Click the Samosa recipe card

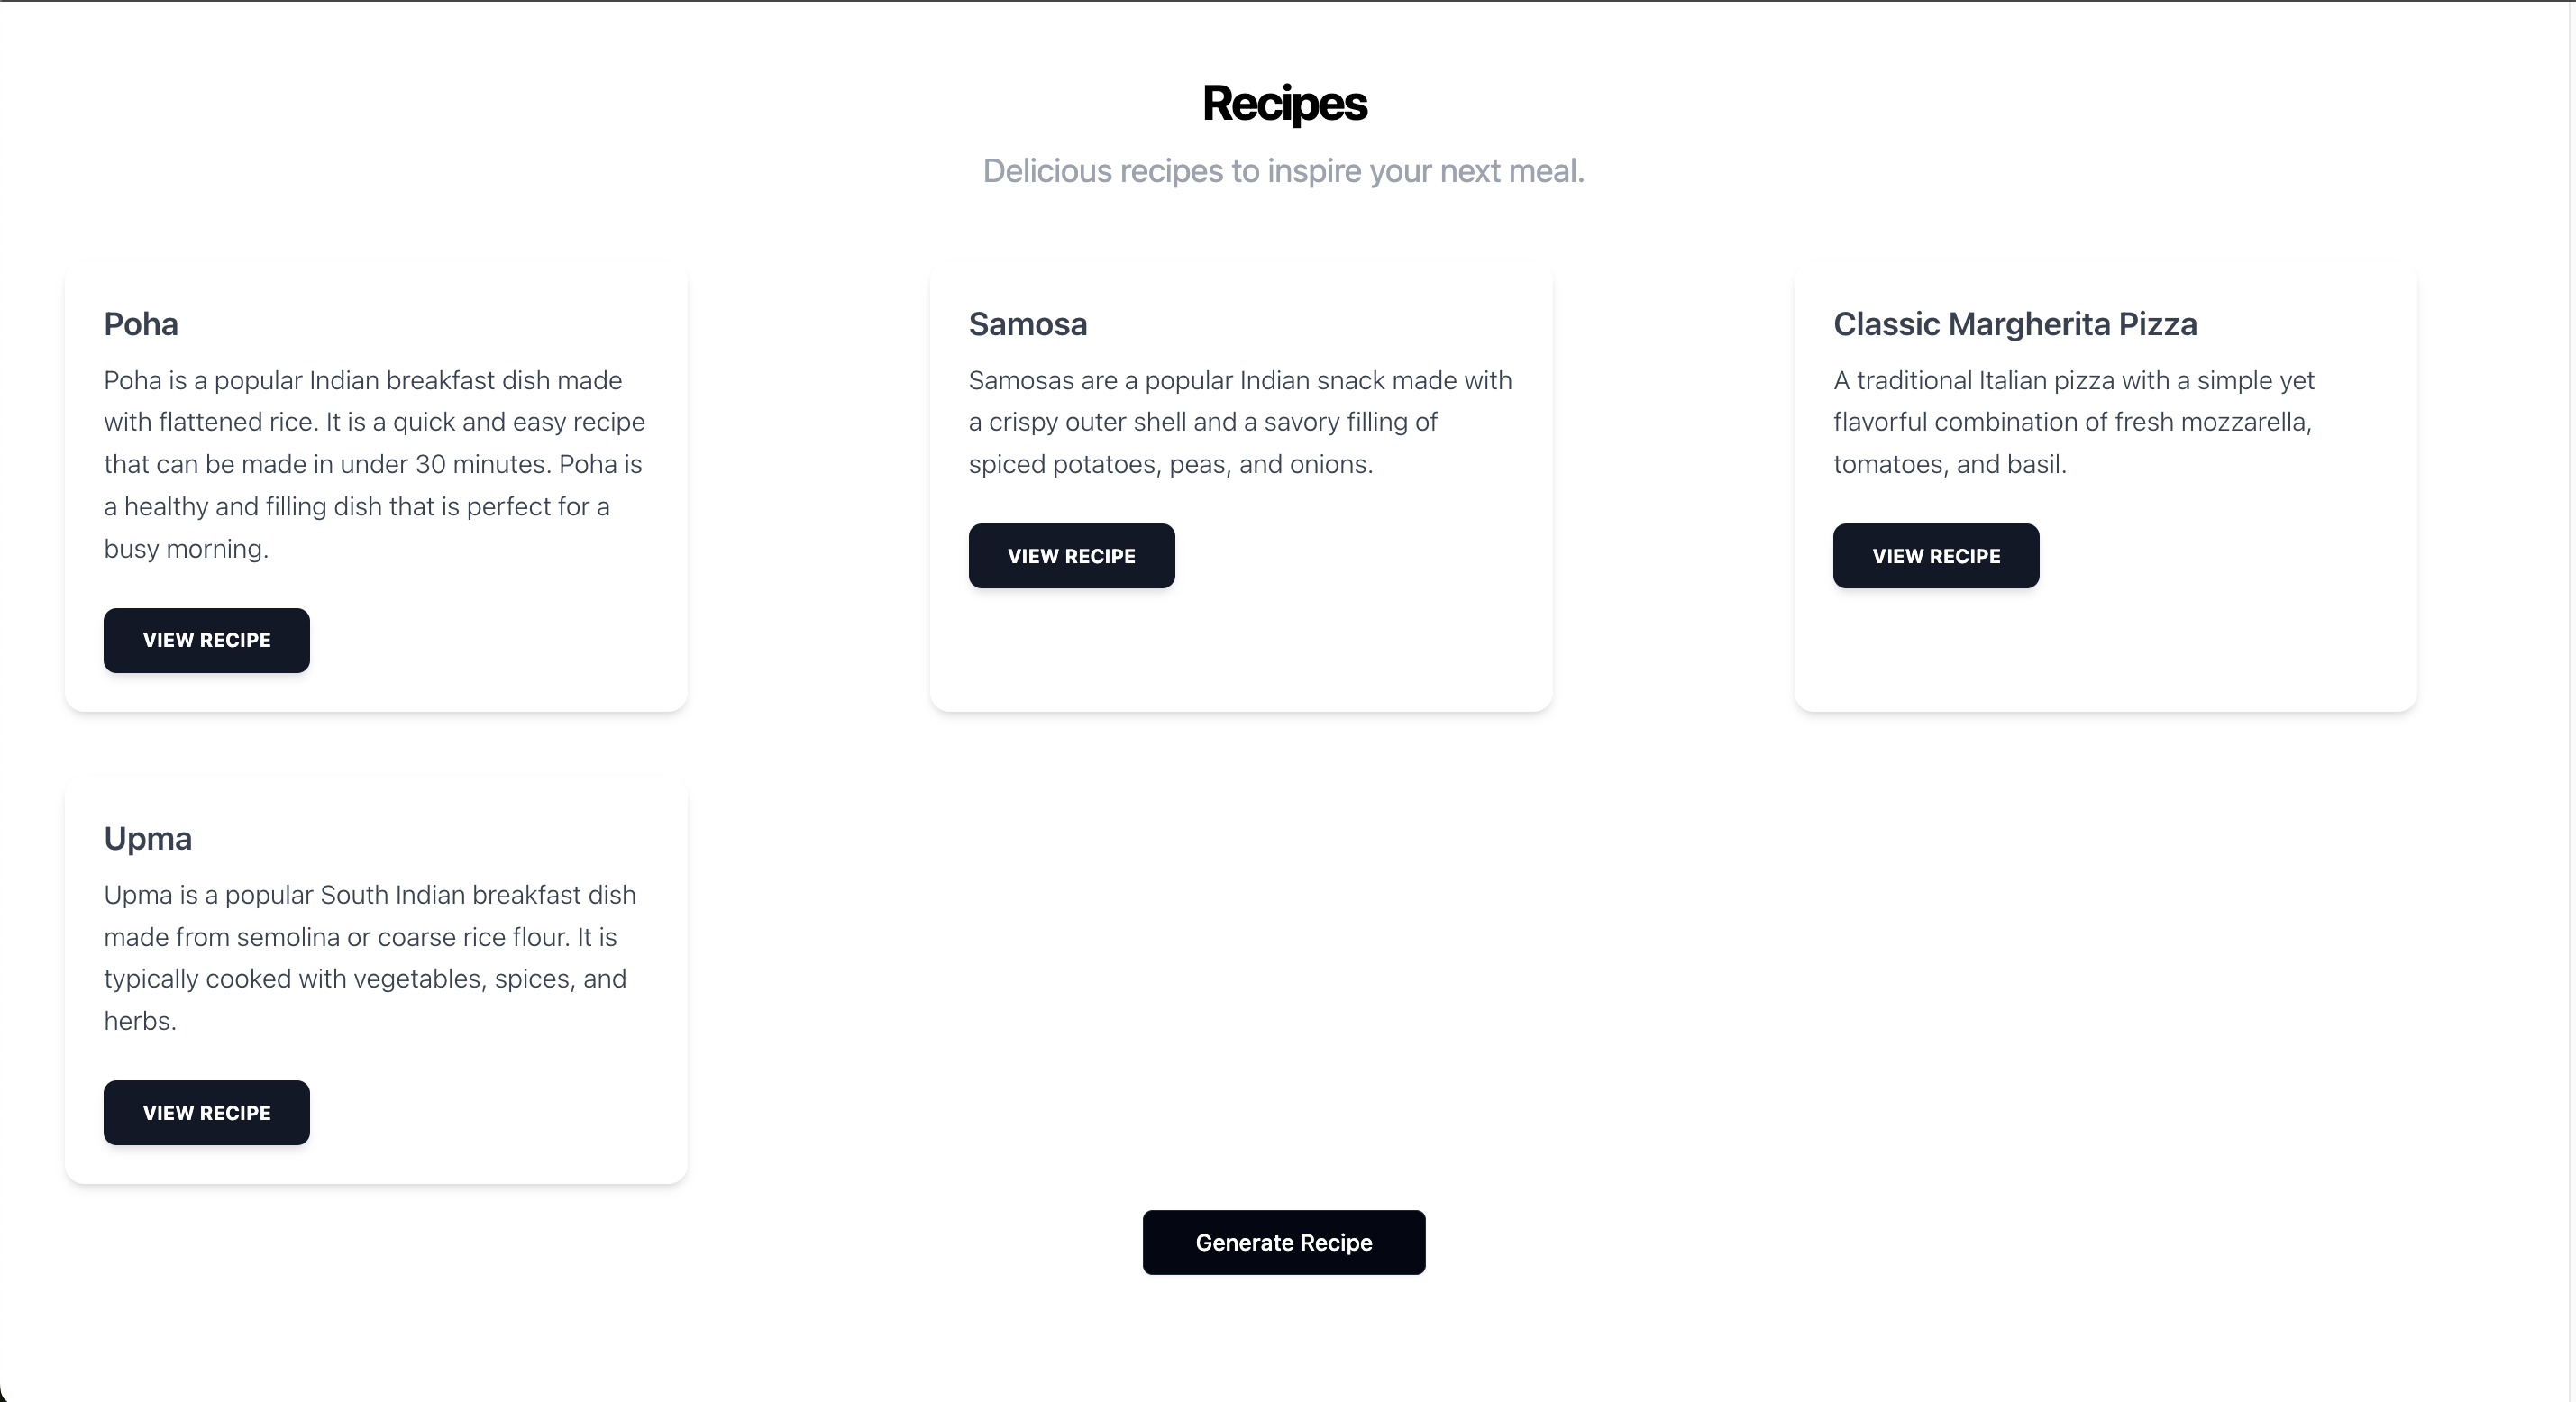1240,487
